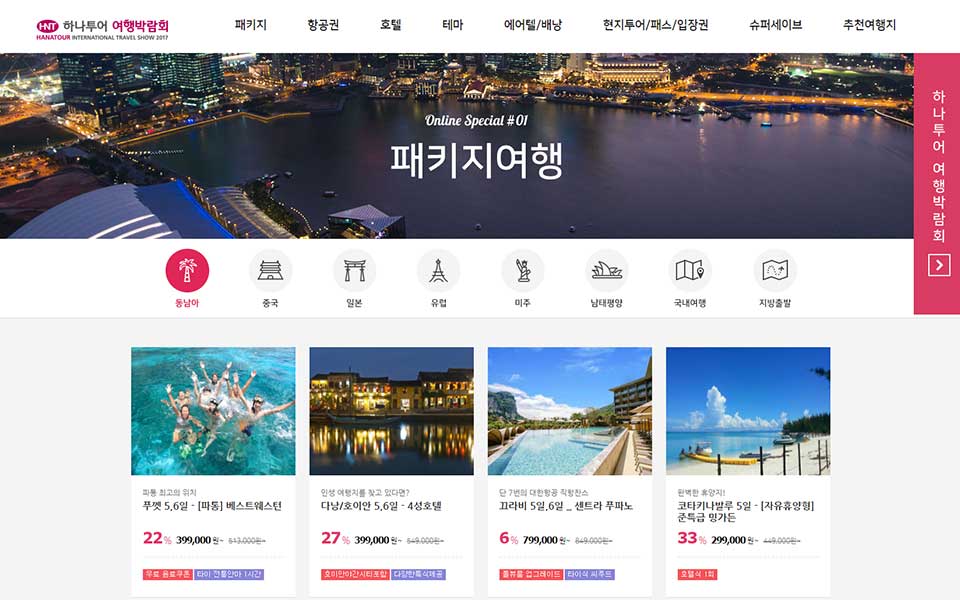The width and height of the screenshot is (960, 600).
Task: Click the 하나투어 여행박람회 logo
Action: [102, 28]
